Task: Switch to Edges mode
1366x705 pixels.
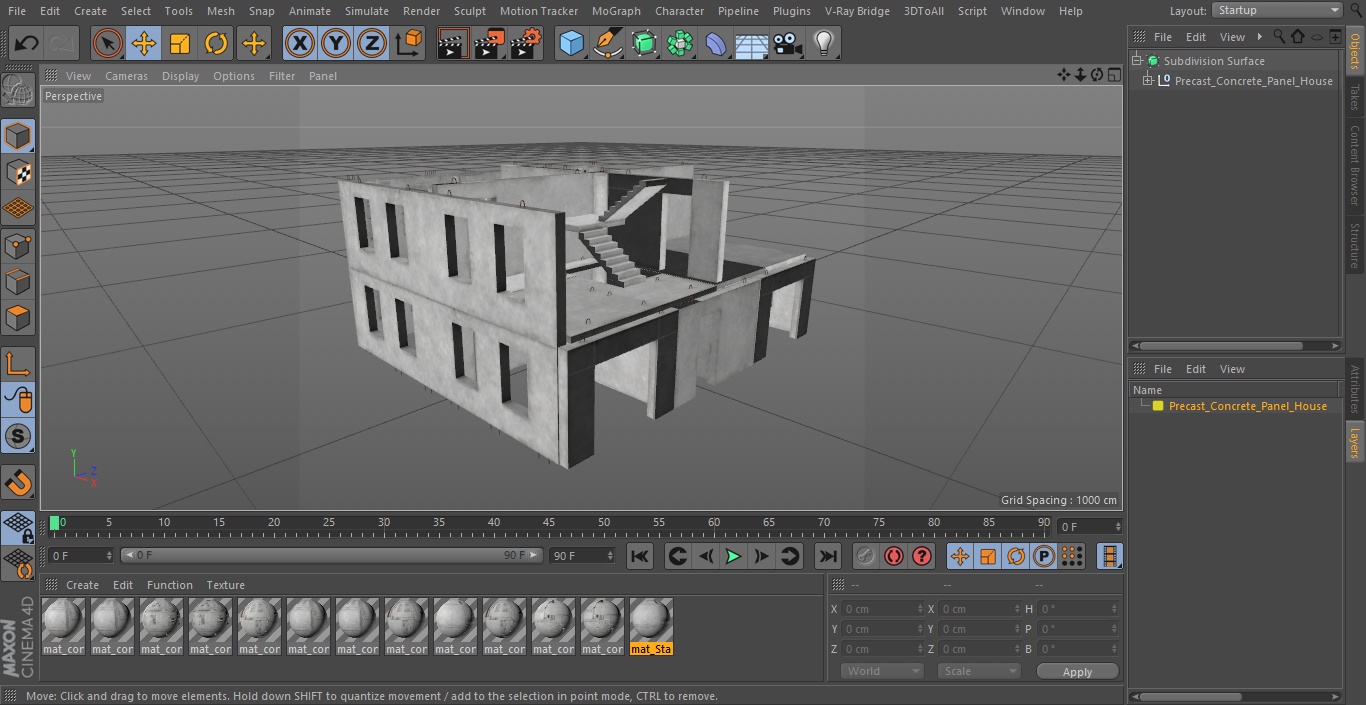Action: pyautogui.click(x=18, y=281)
